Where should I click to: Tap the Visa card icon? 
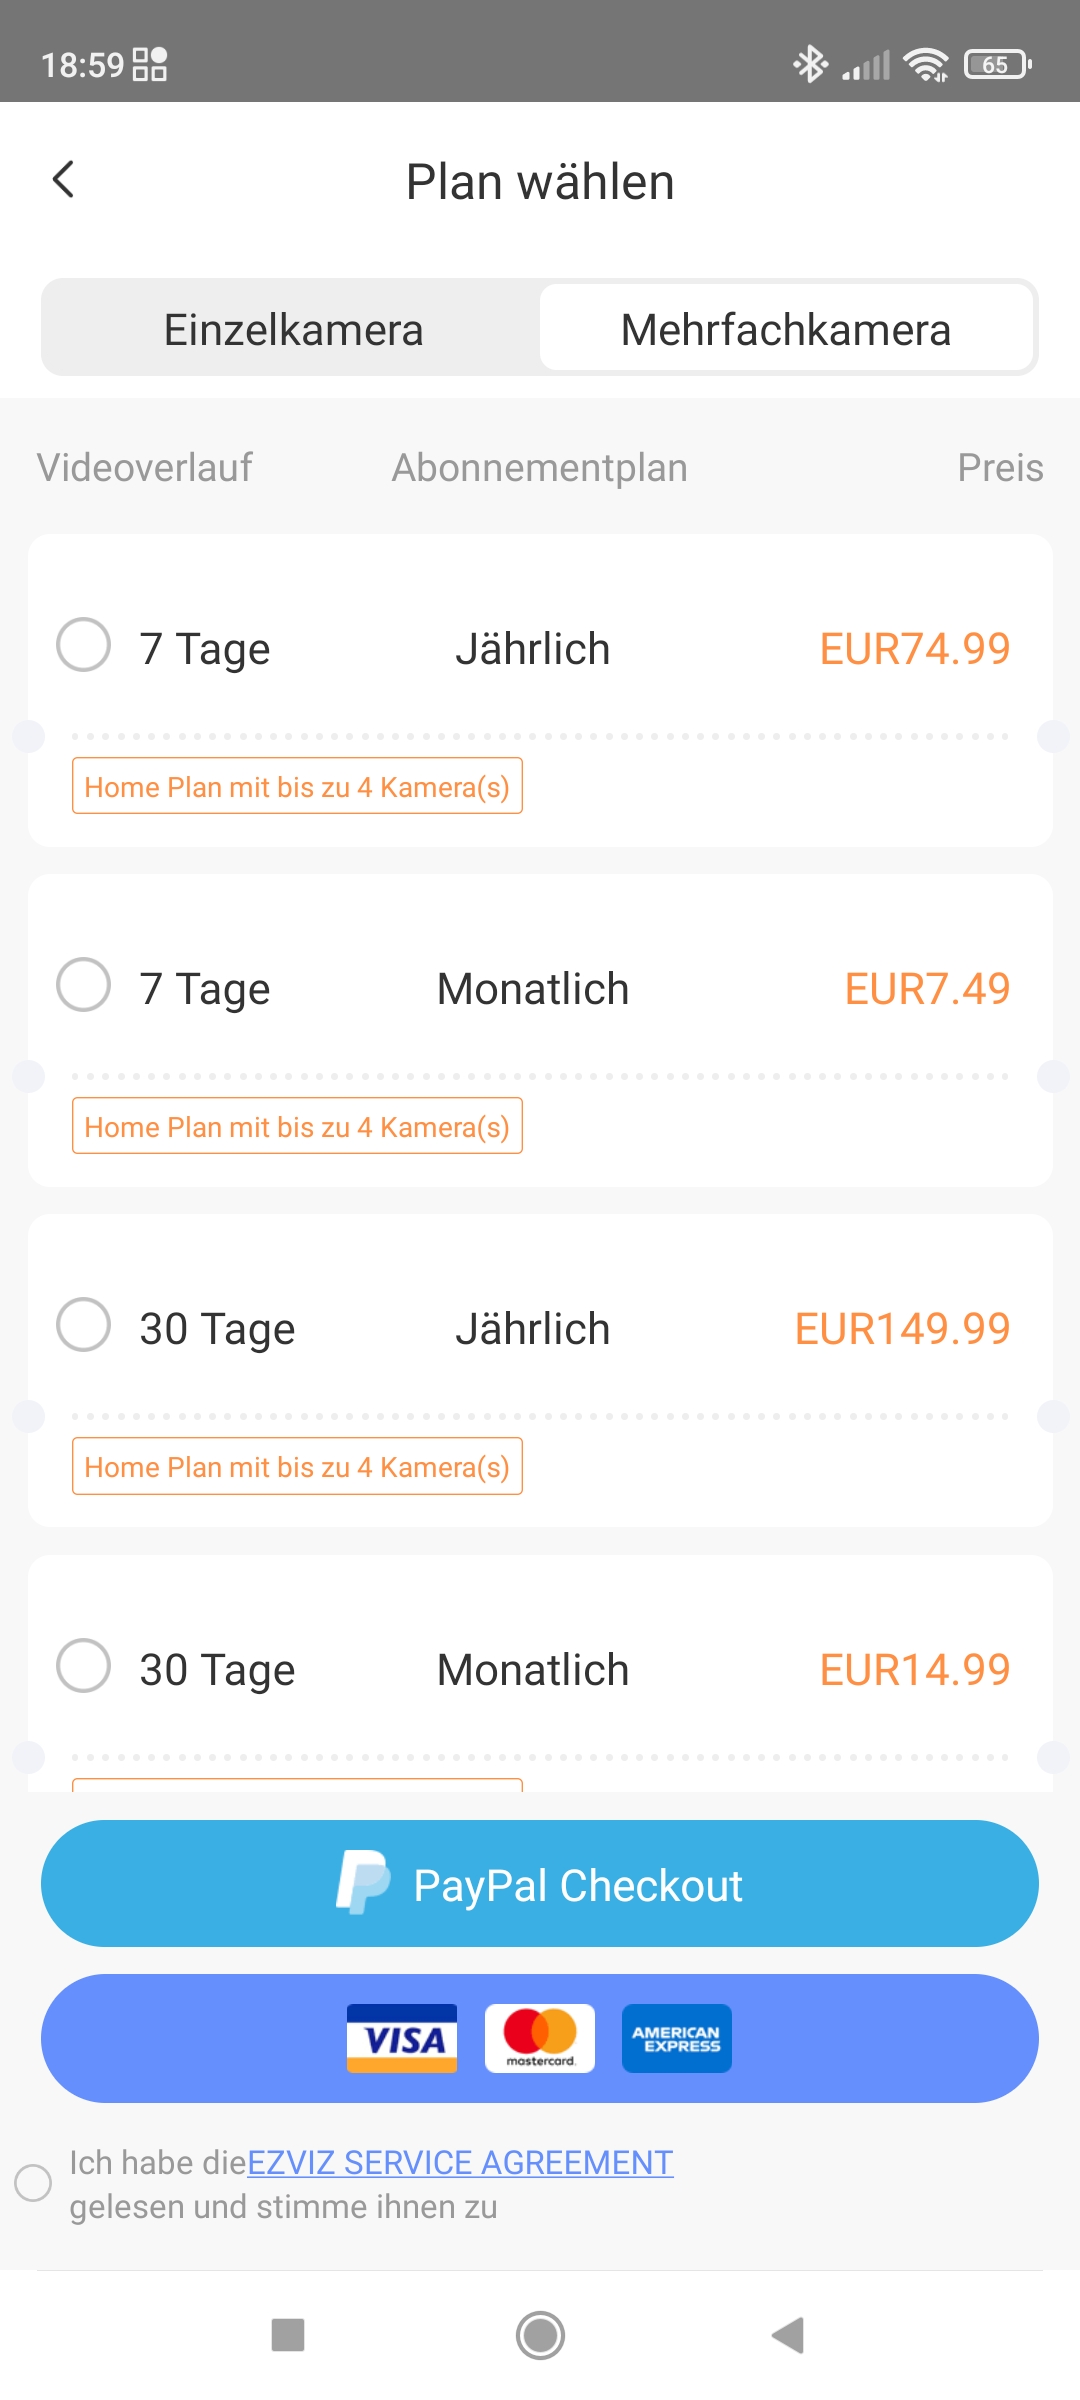point(402,2038)
